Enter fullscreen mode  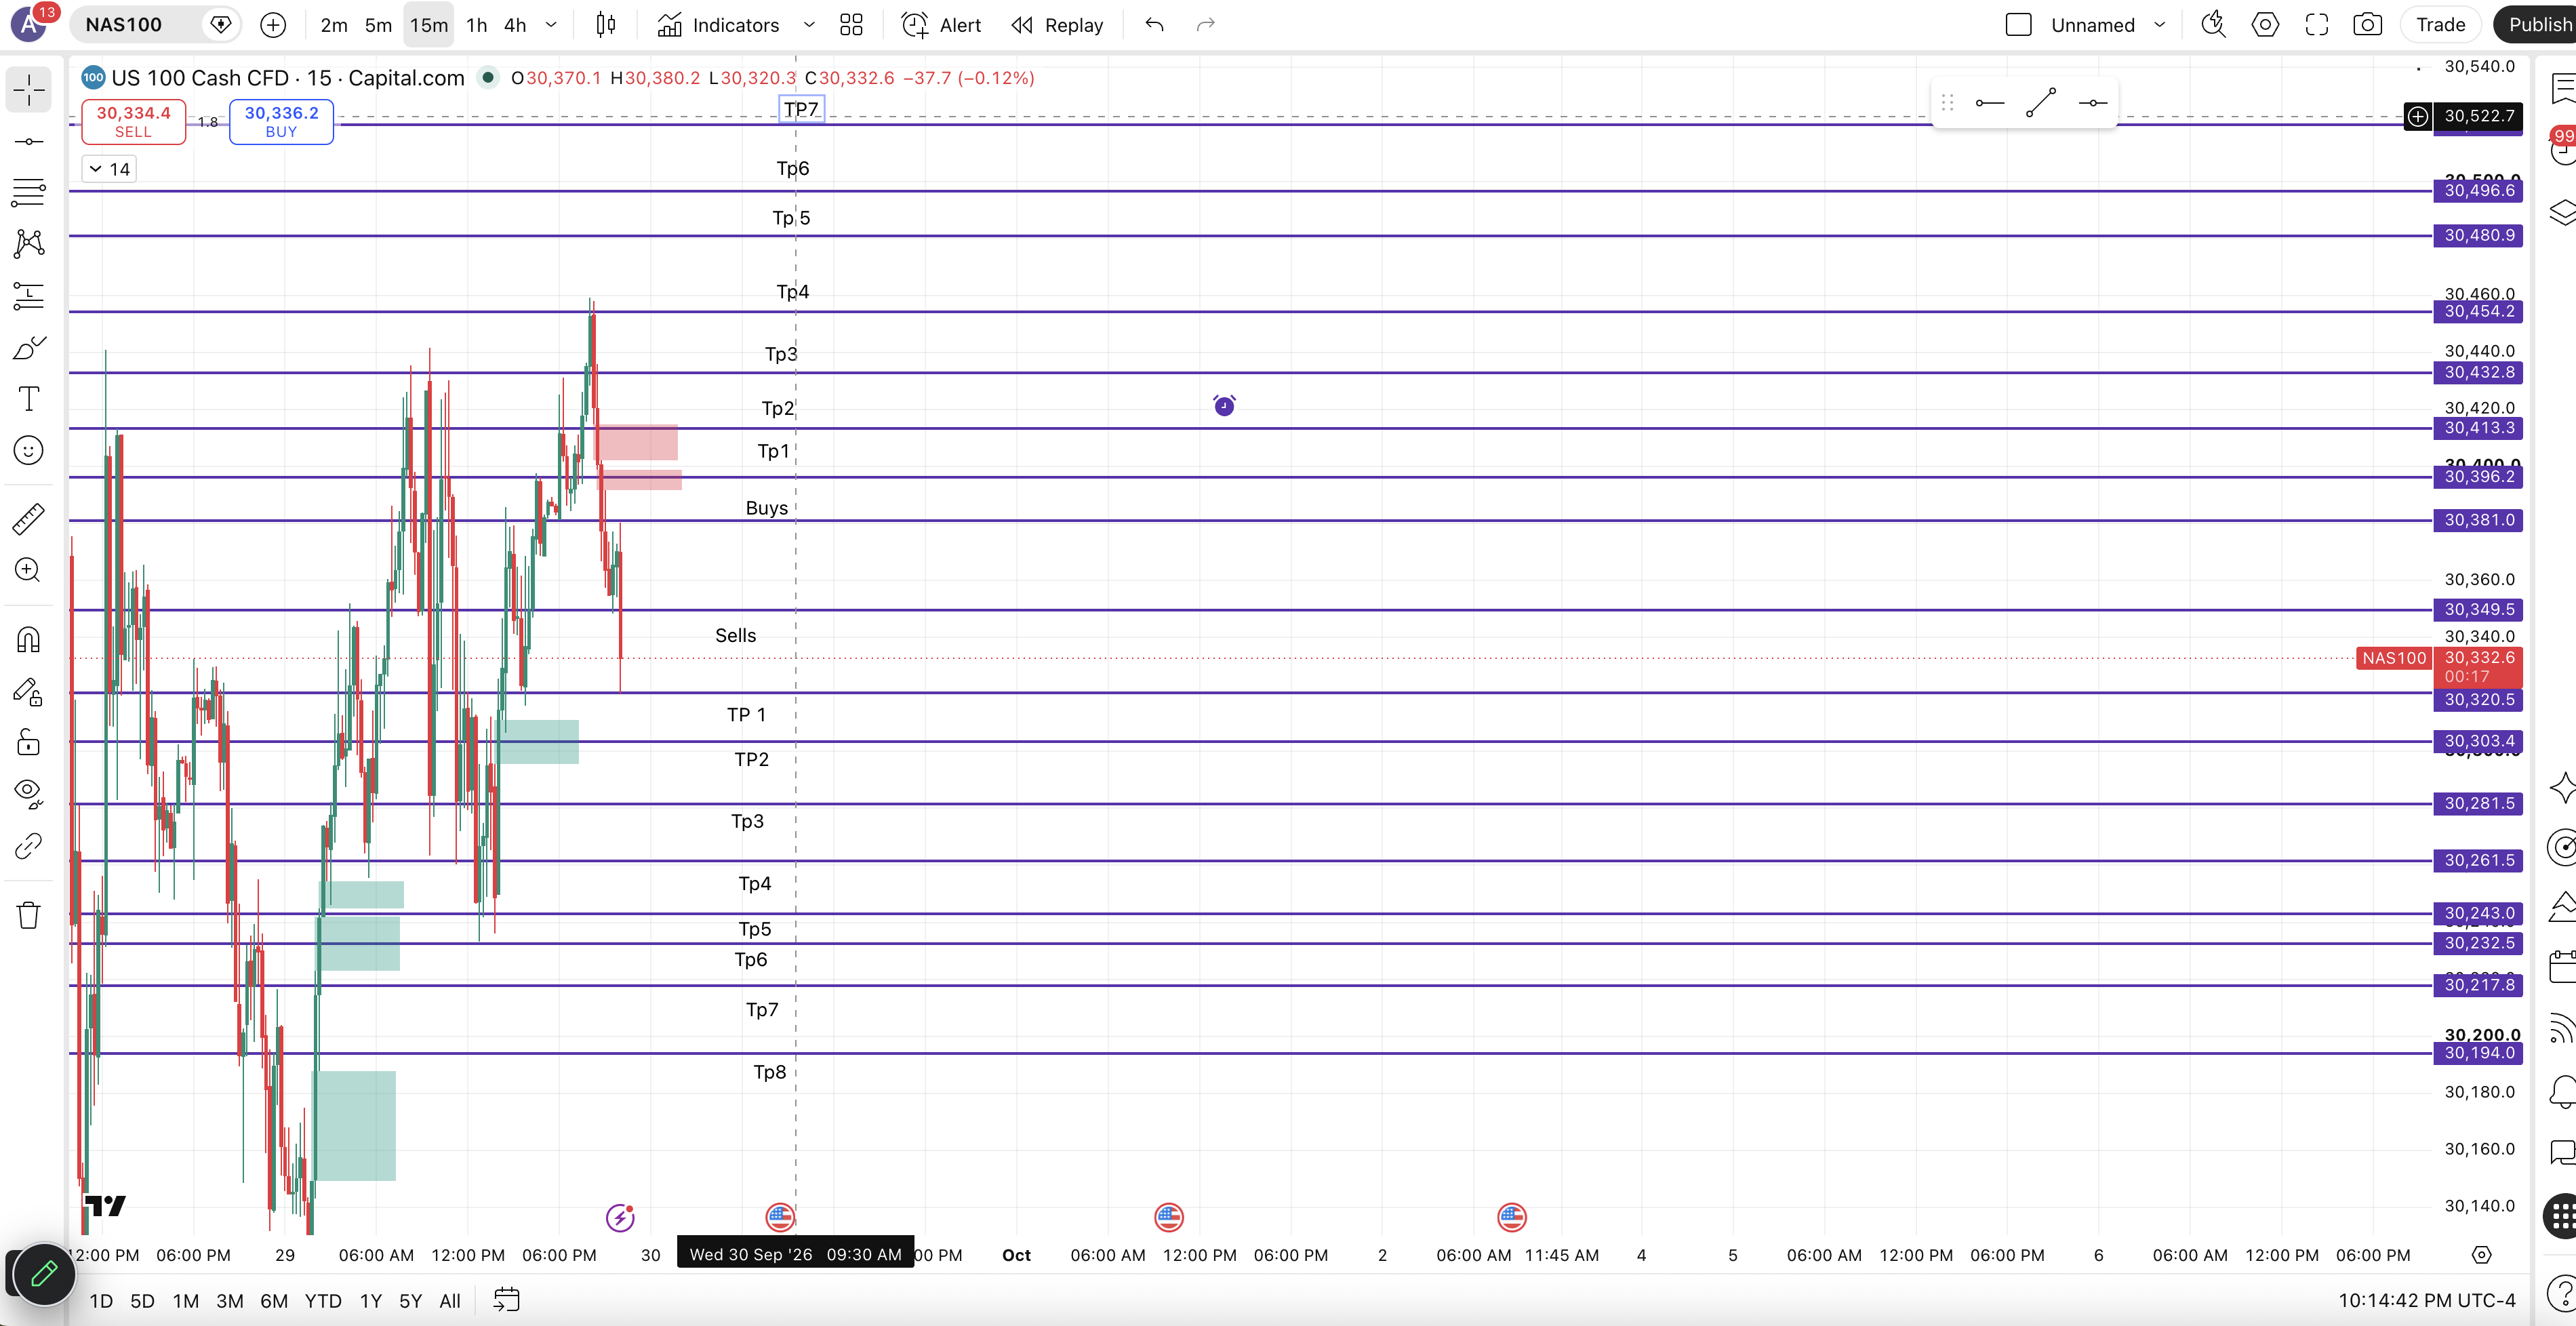click(2317, 25)
